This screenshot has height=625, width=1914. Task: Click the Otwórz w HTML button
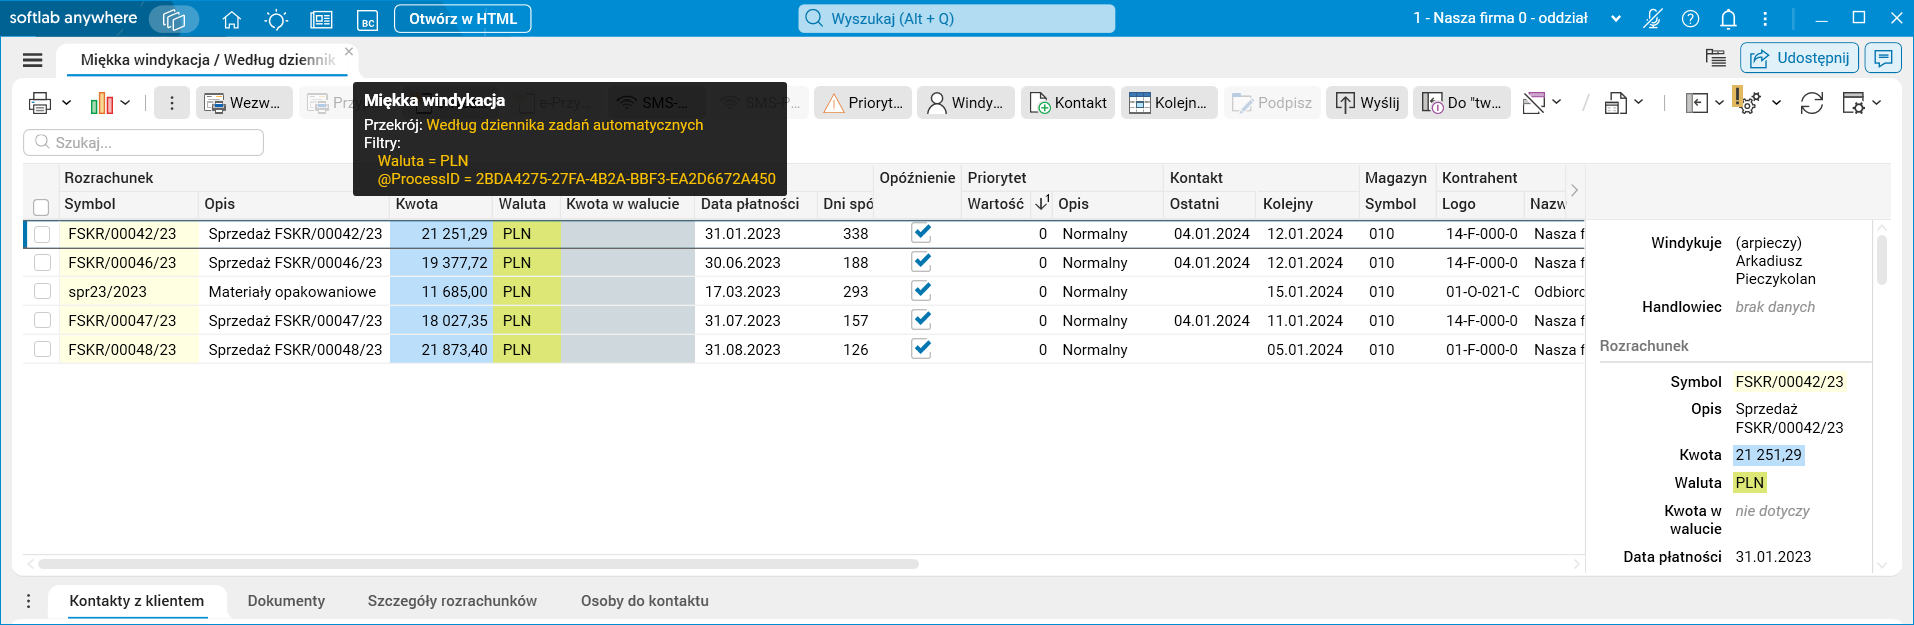click(x=463, y=19)
